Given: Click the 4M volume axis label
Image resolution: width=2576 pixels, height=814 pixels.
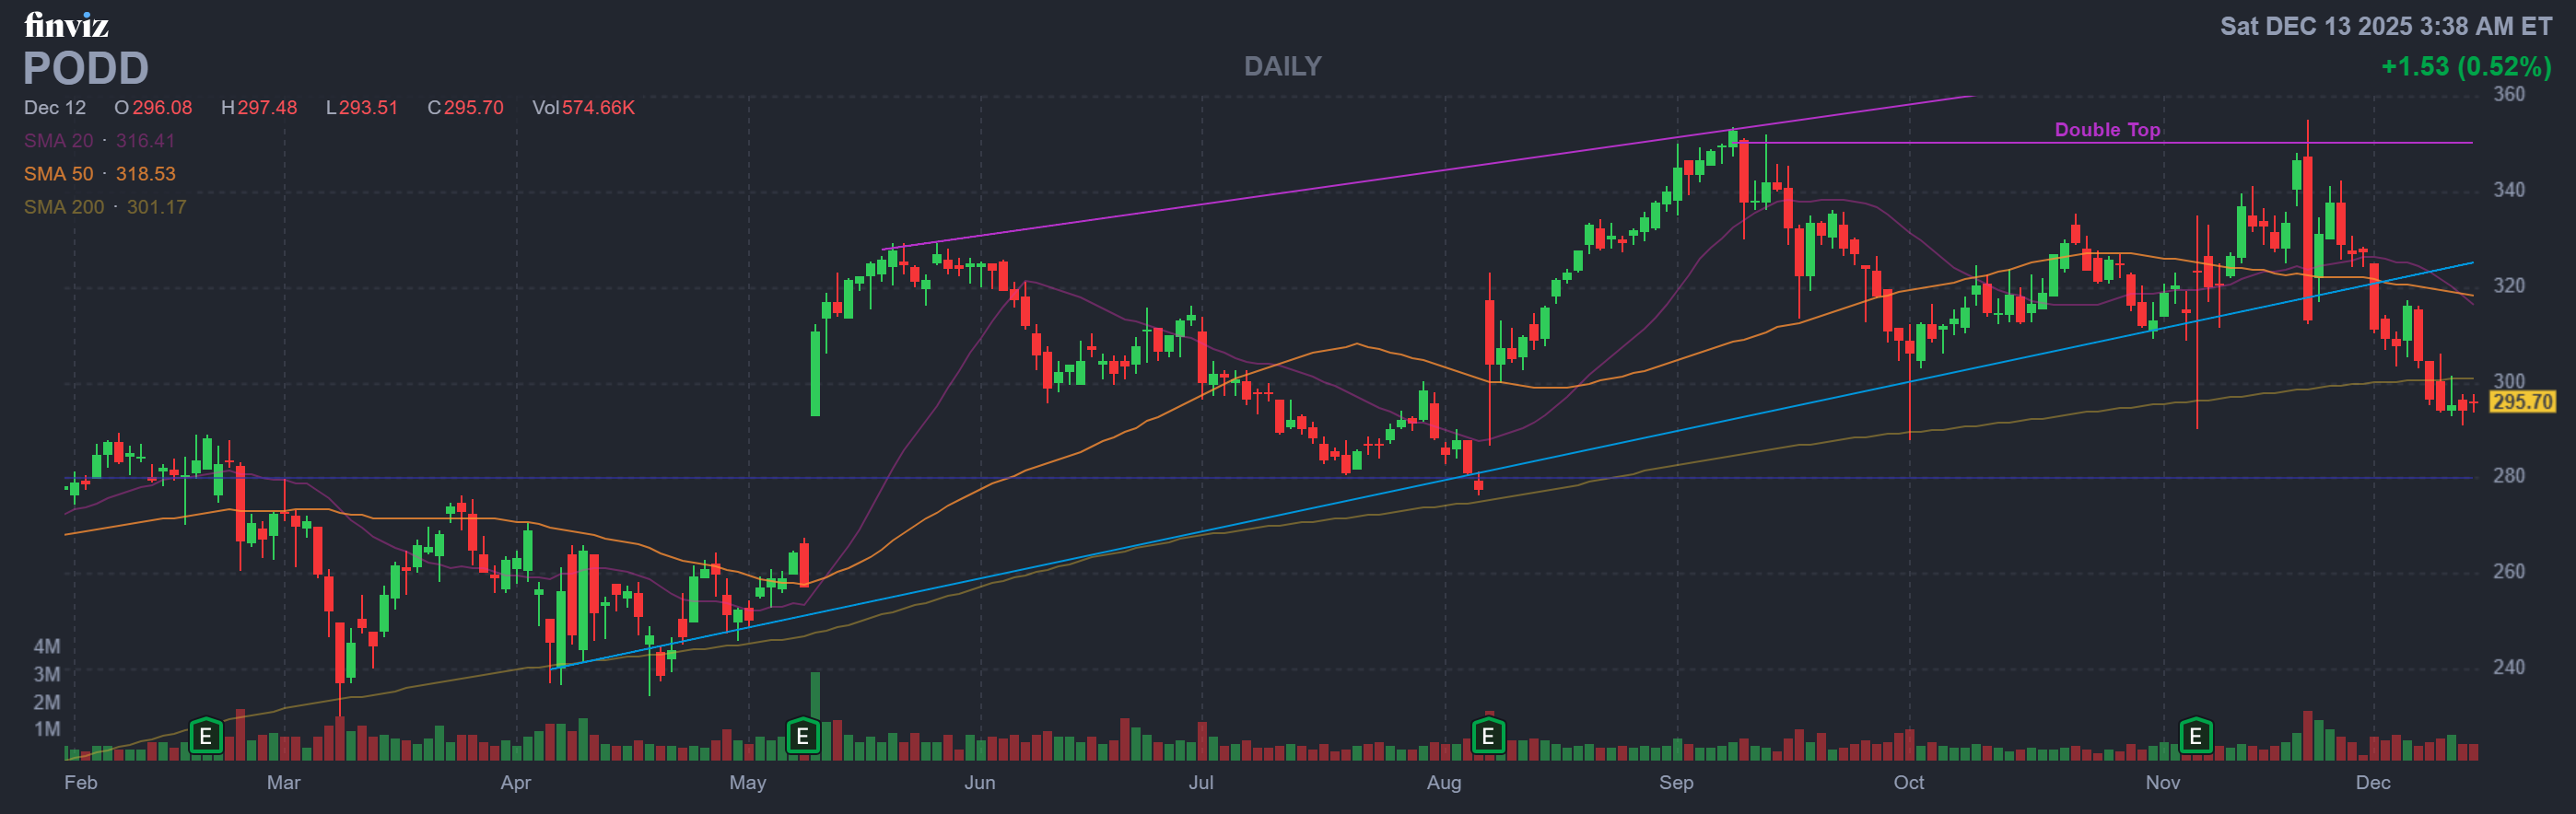Looking at the screenshot, I should coord(47,646).
